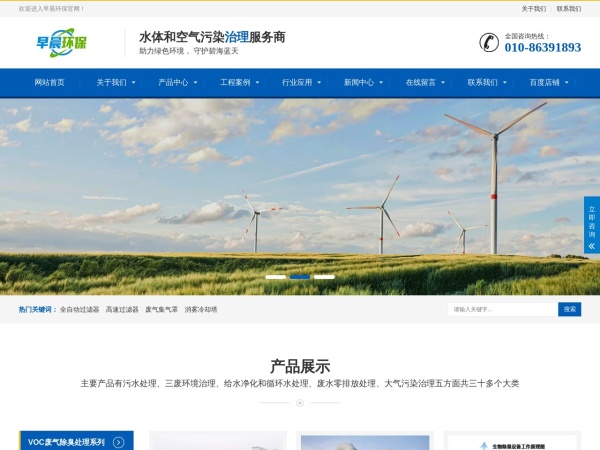Open 百度店铺 navigation menu item
This screenshot has height=450, width=600.
[545, 82]
